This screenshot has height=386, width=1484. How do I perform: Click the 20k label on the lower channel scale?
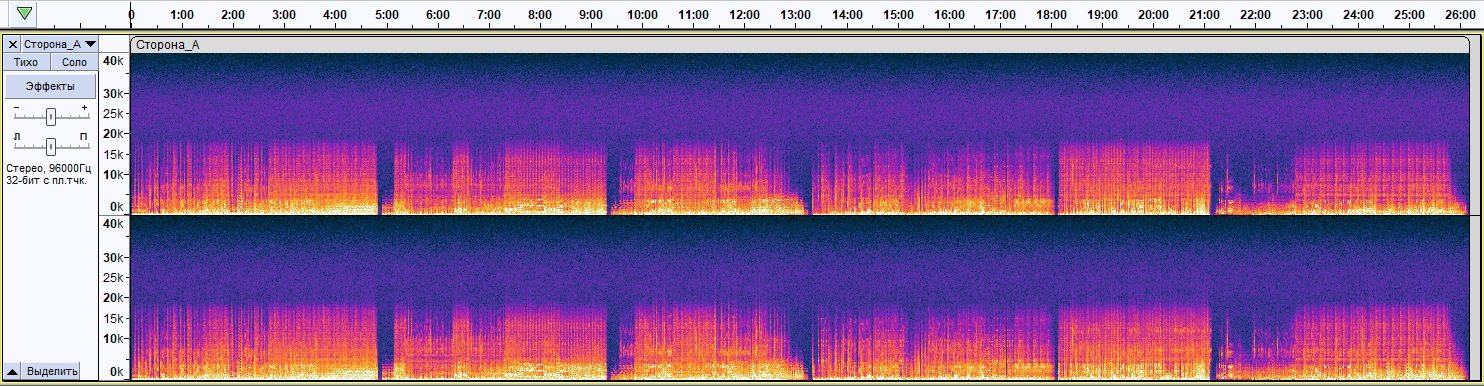[x=114, y=298]
